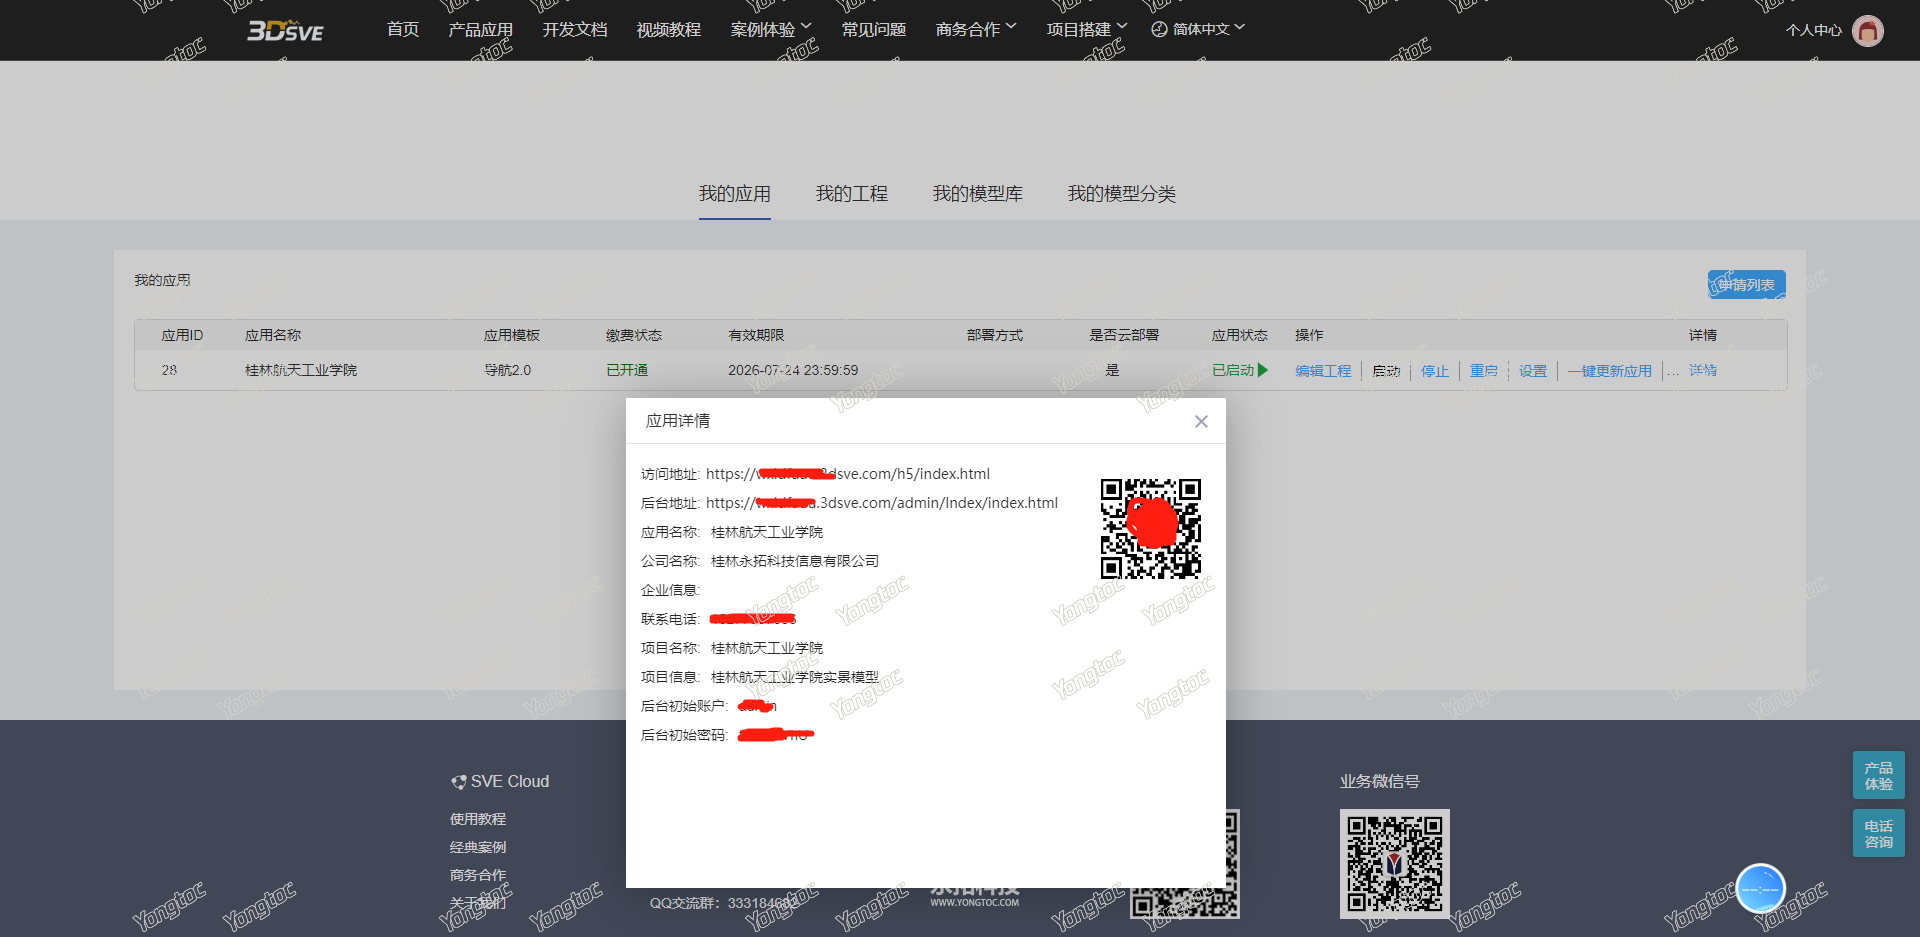
Task: Click the 申请列表 button
Action: [1746, 285]
